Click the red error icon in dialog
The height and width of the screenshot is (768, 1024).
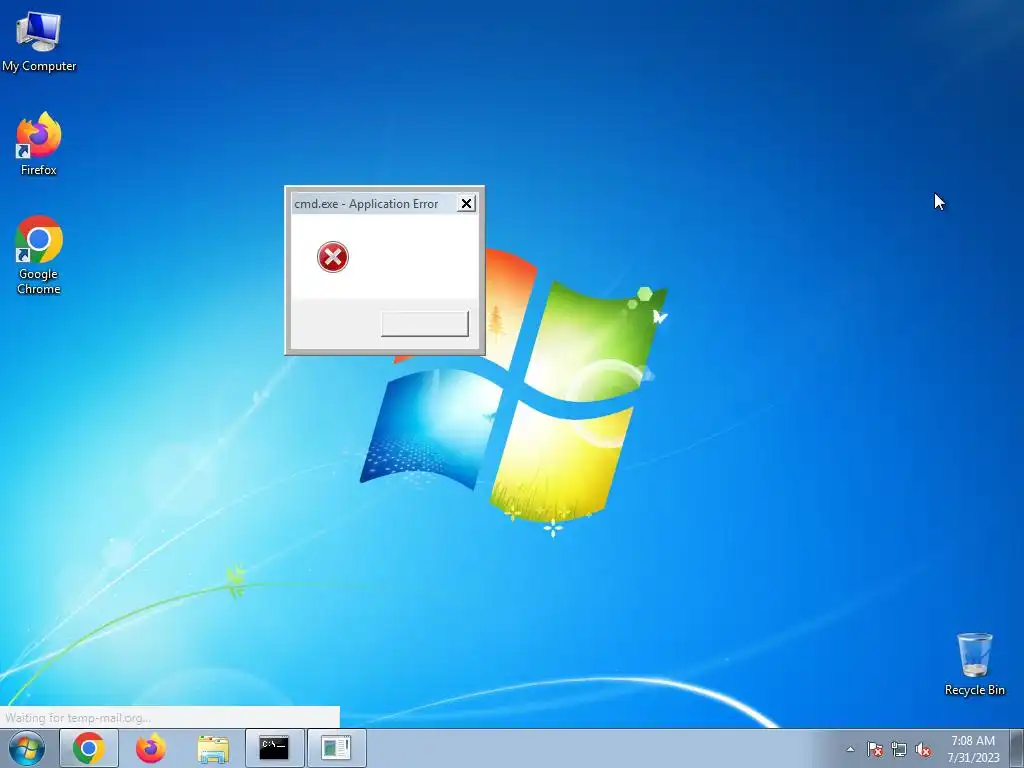tap(333, 257)
